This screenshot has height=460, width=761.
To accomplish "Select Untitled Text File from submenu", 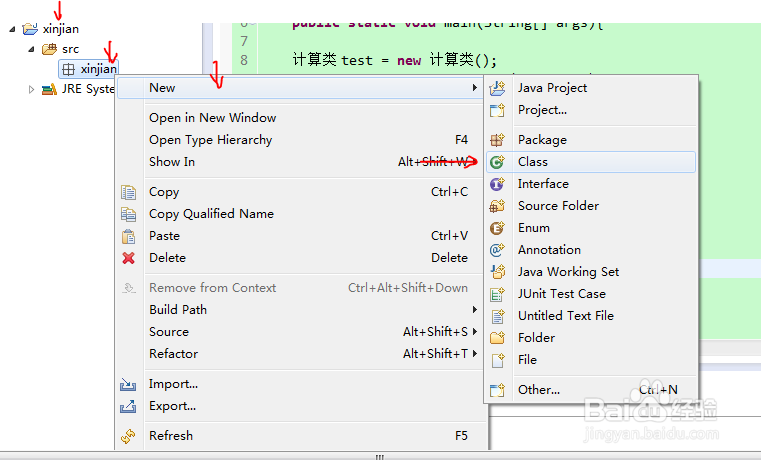I will pyautogui.click(x=565, y=316).
